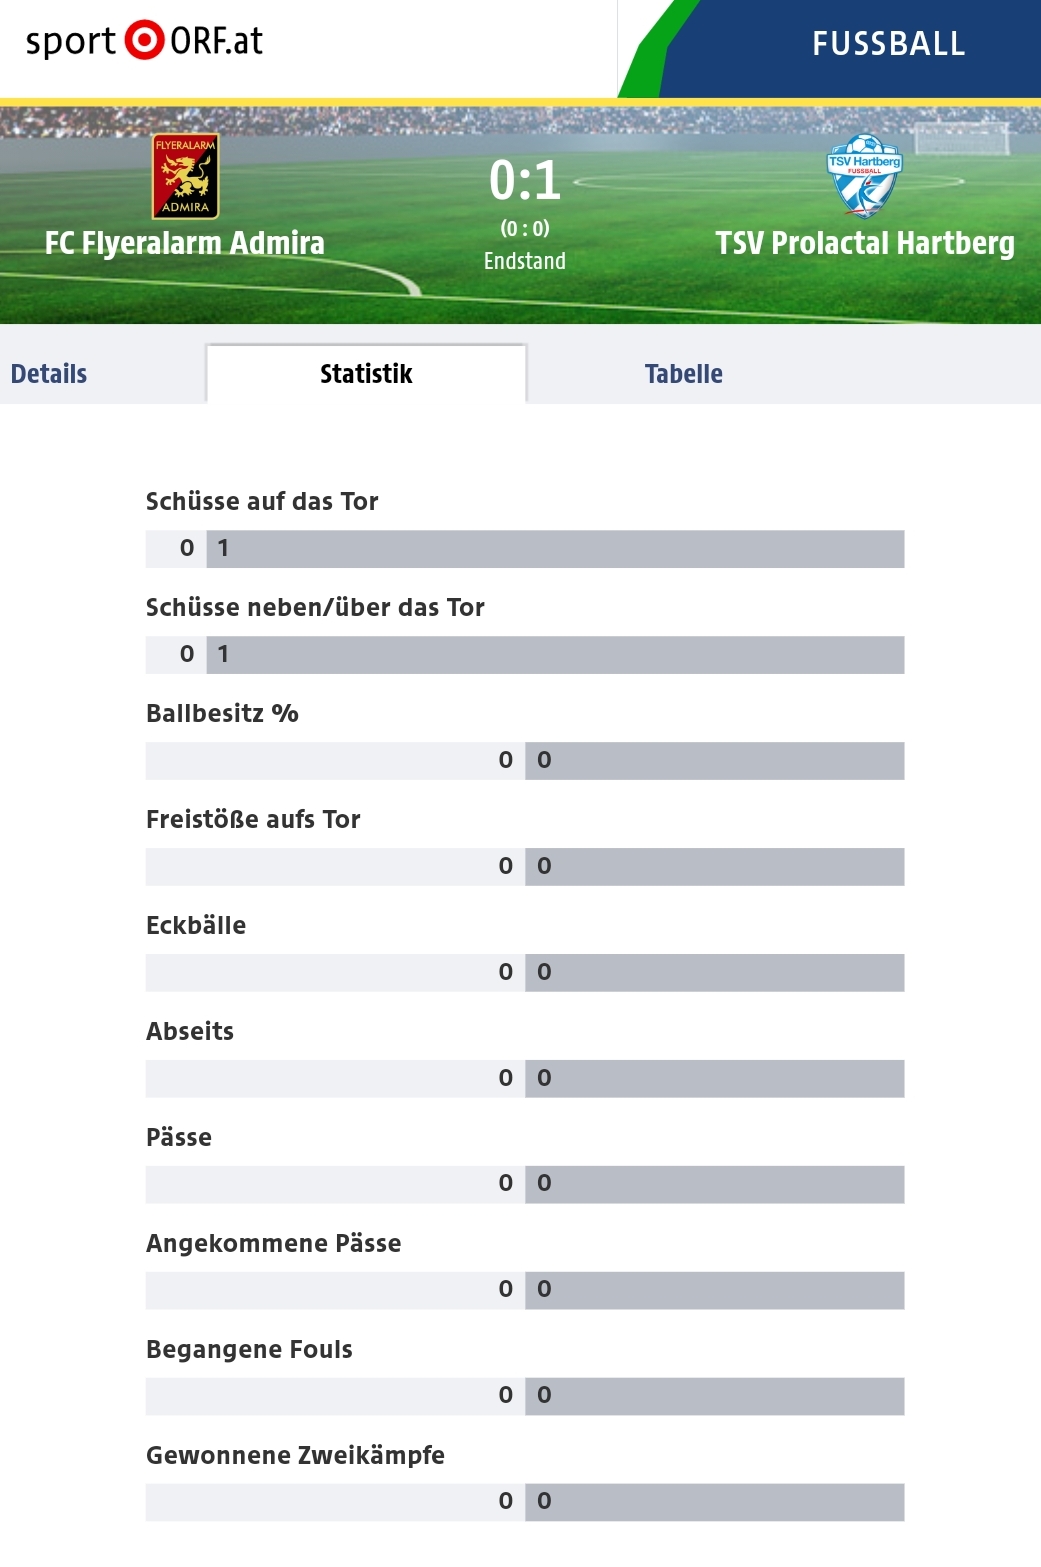Open the Tabelle tab
This screenshot has width=1041, height=1567.
(684, 374)
